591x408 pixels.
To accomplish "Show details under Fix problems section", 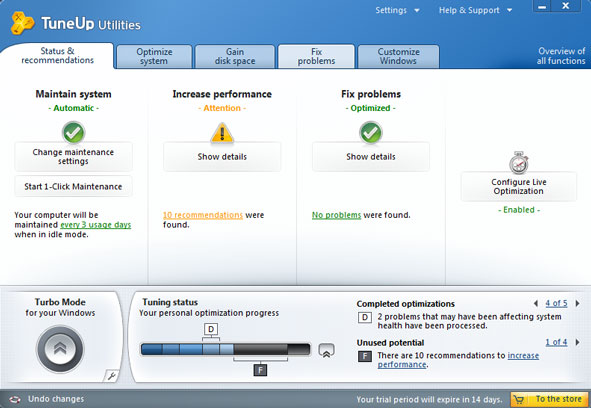I will point(371,156).
